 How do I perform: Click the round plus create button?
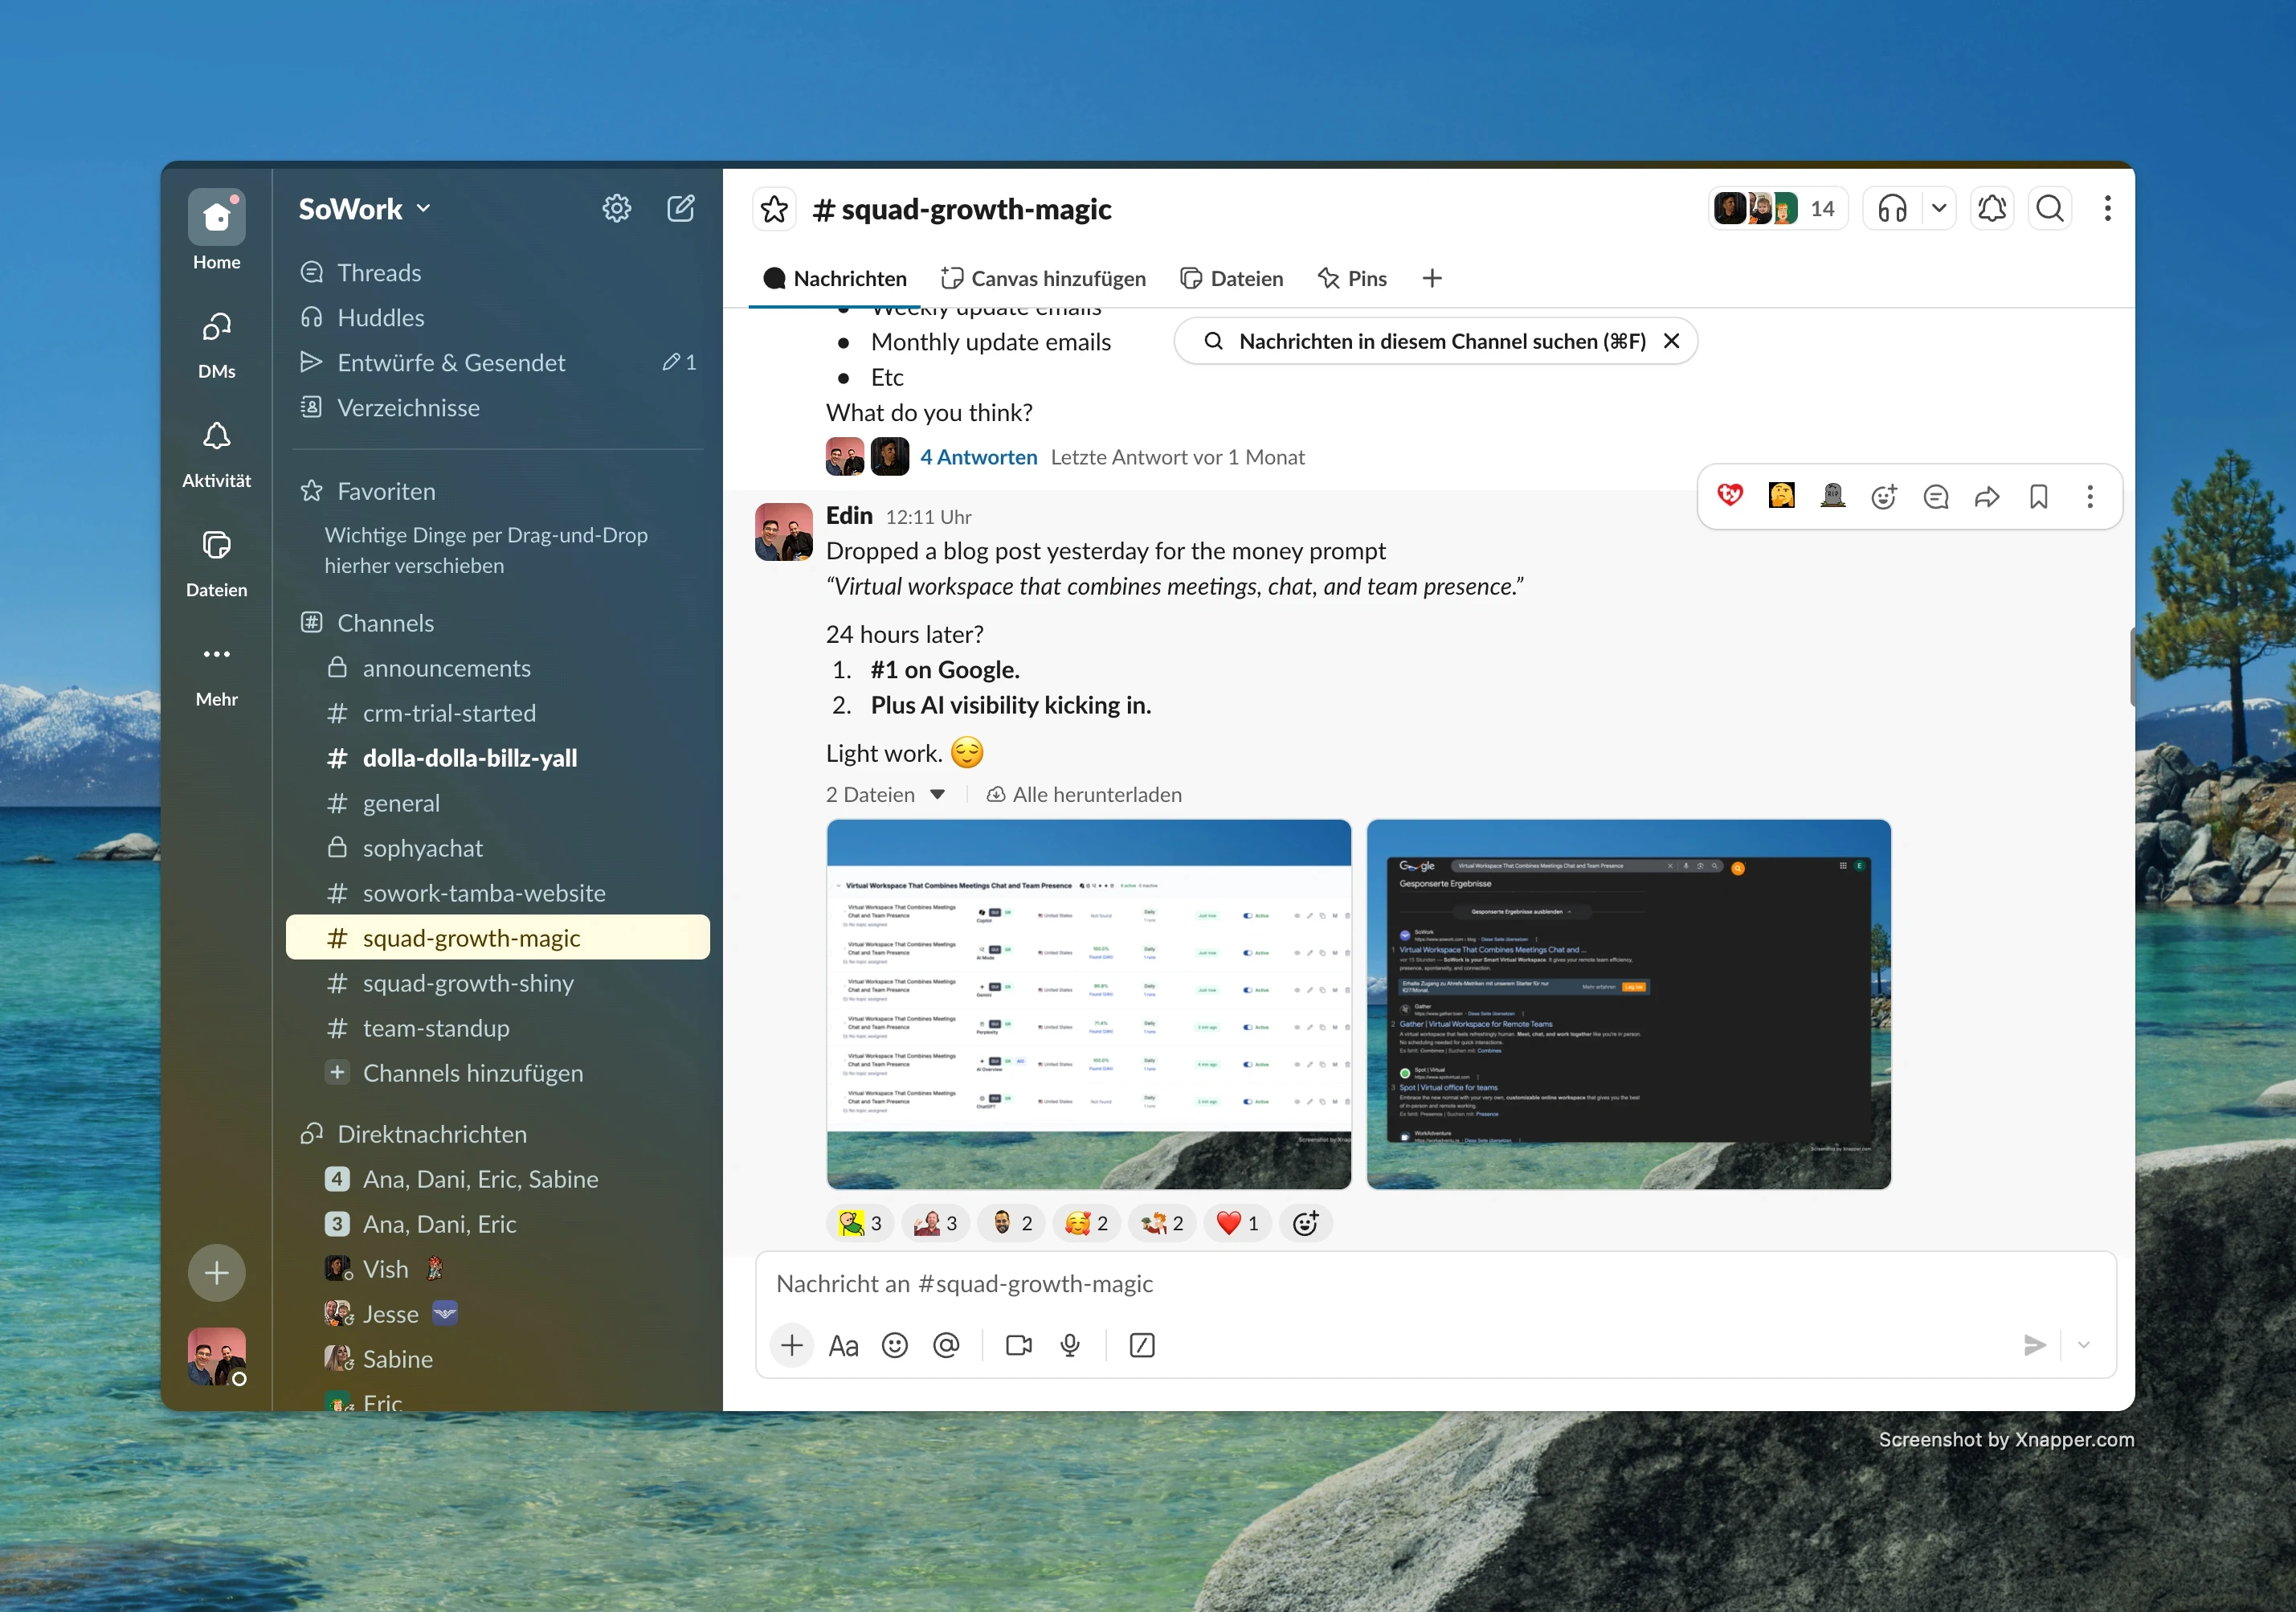pos(216,1272)
